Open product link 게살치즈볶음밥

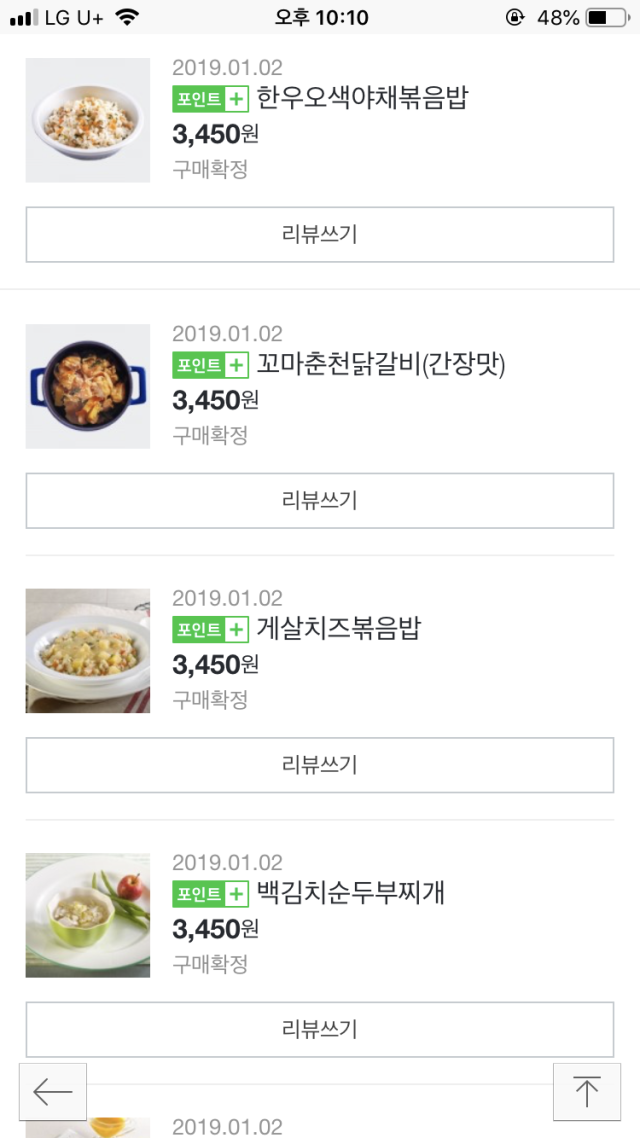[x=339, y=629]
